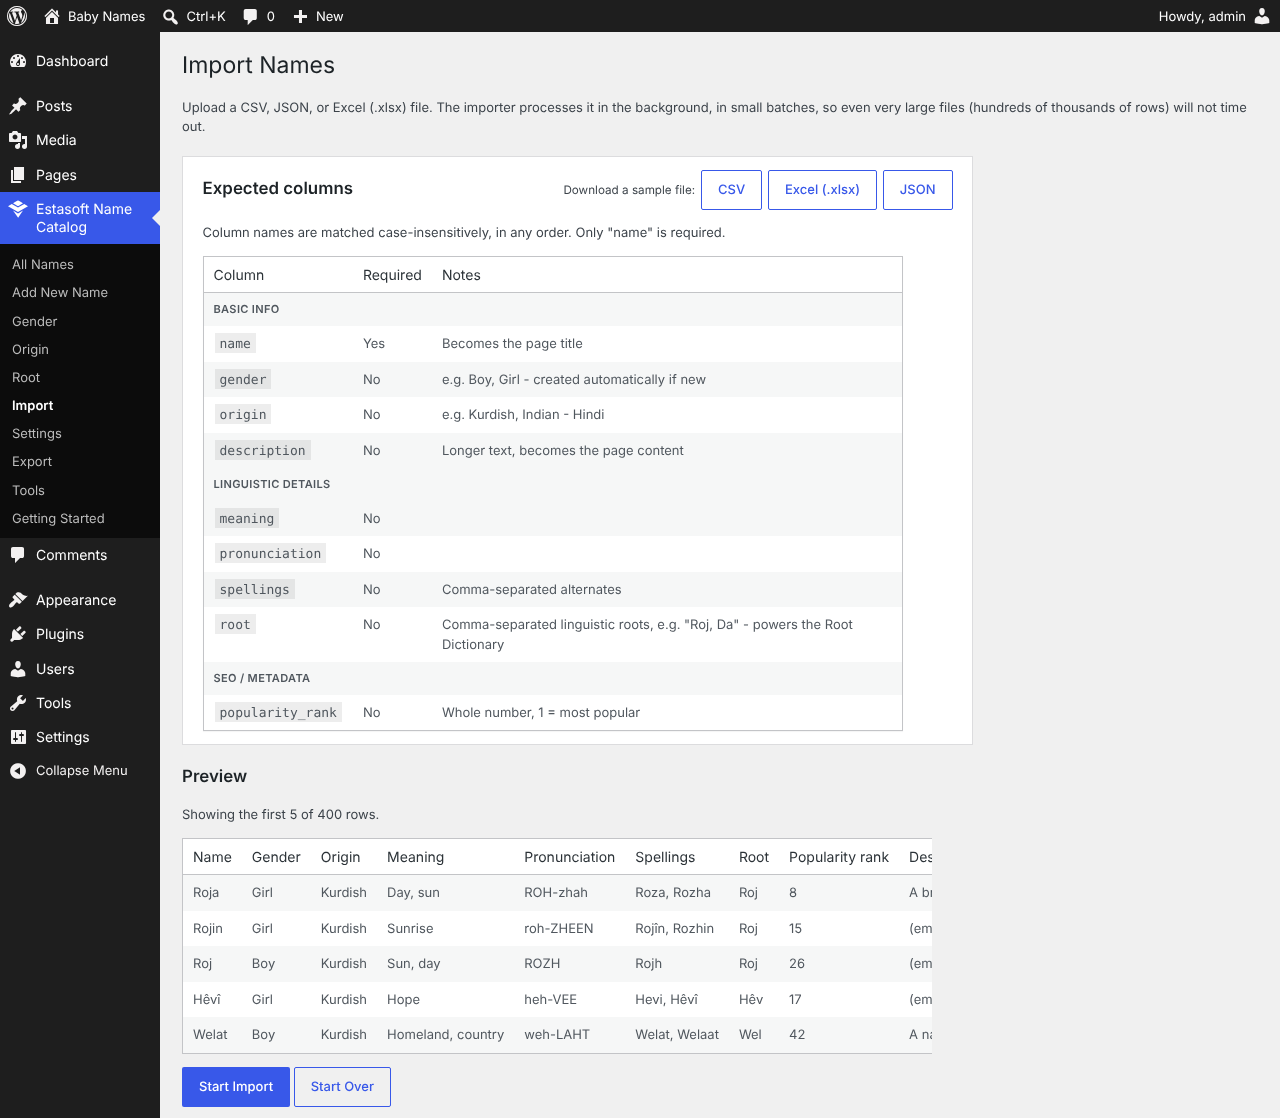Open the Export submenu item
This screenshot has width=1280, height=1118.
(x=32, y=461)
